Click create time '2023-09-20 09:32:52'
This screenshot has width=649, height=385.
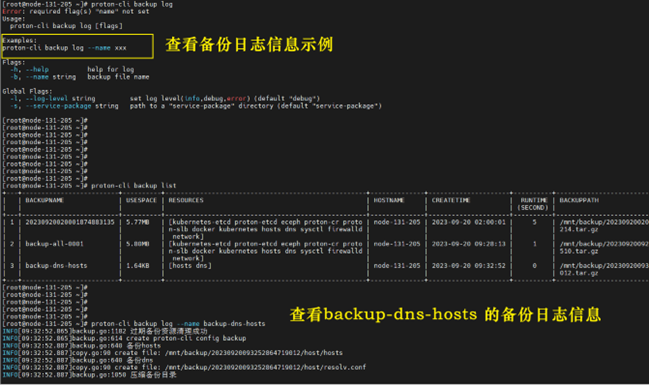pos(469,266)
